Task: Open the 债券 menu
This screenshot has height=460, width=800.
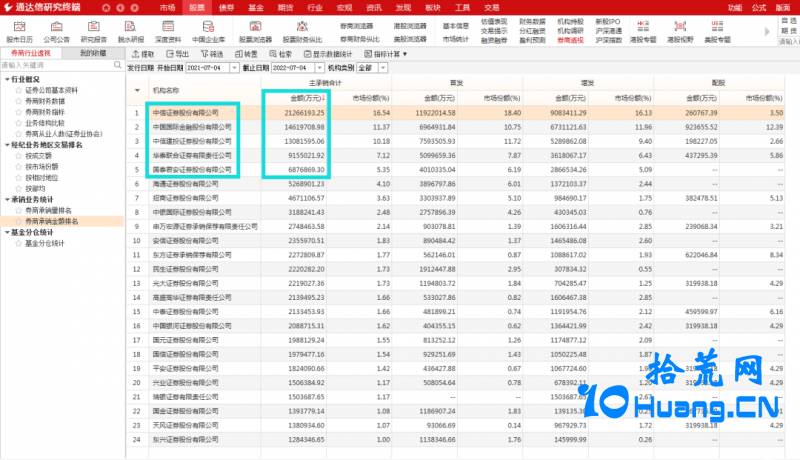Action: click(227, 8)
